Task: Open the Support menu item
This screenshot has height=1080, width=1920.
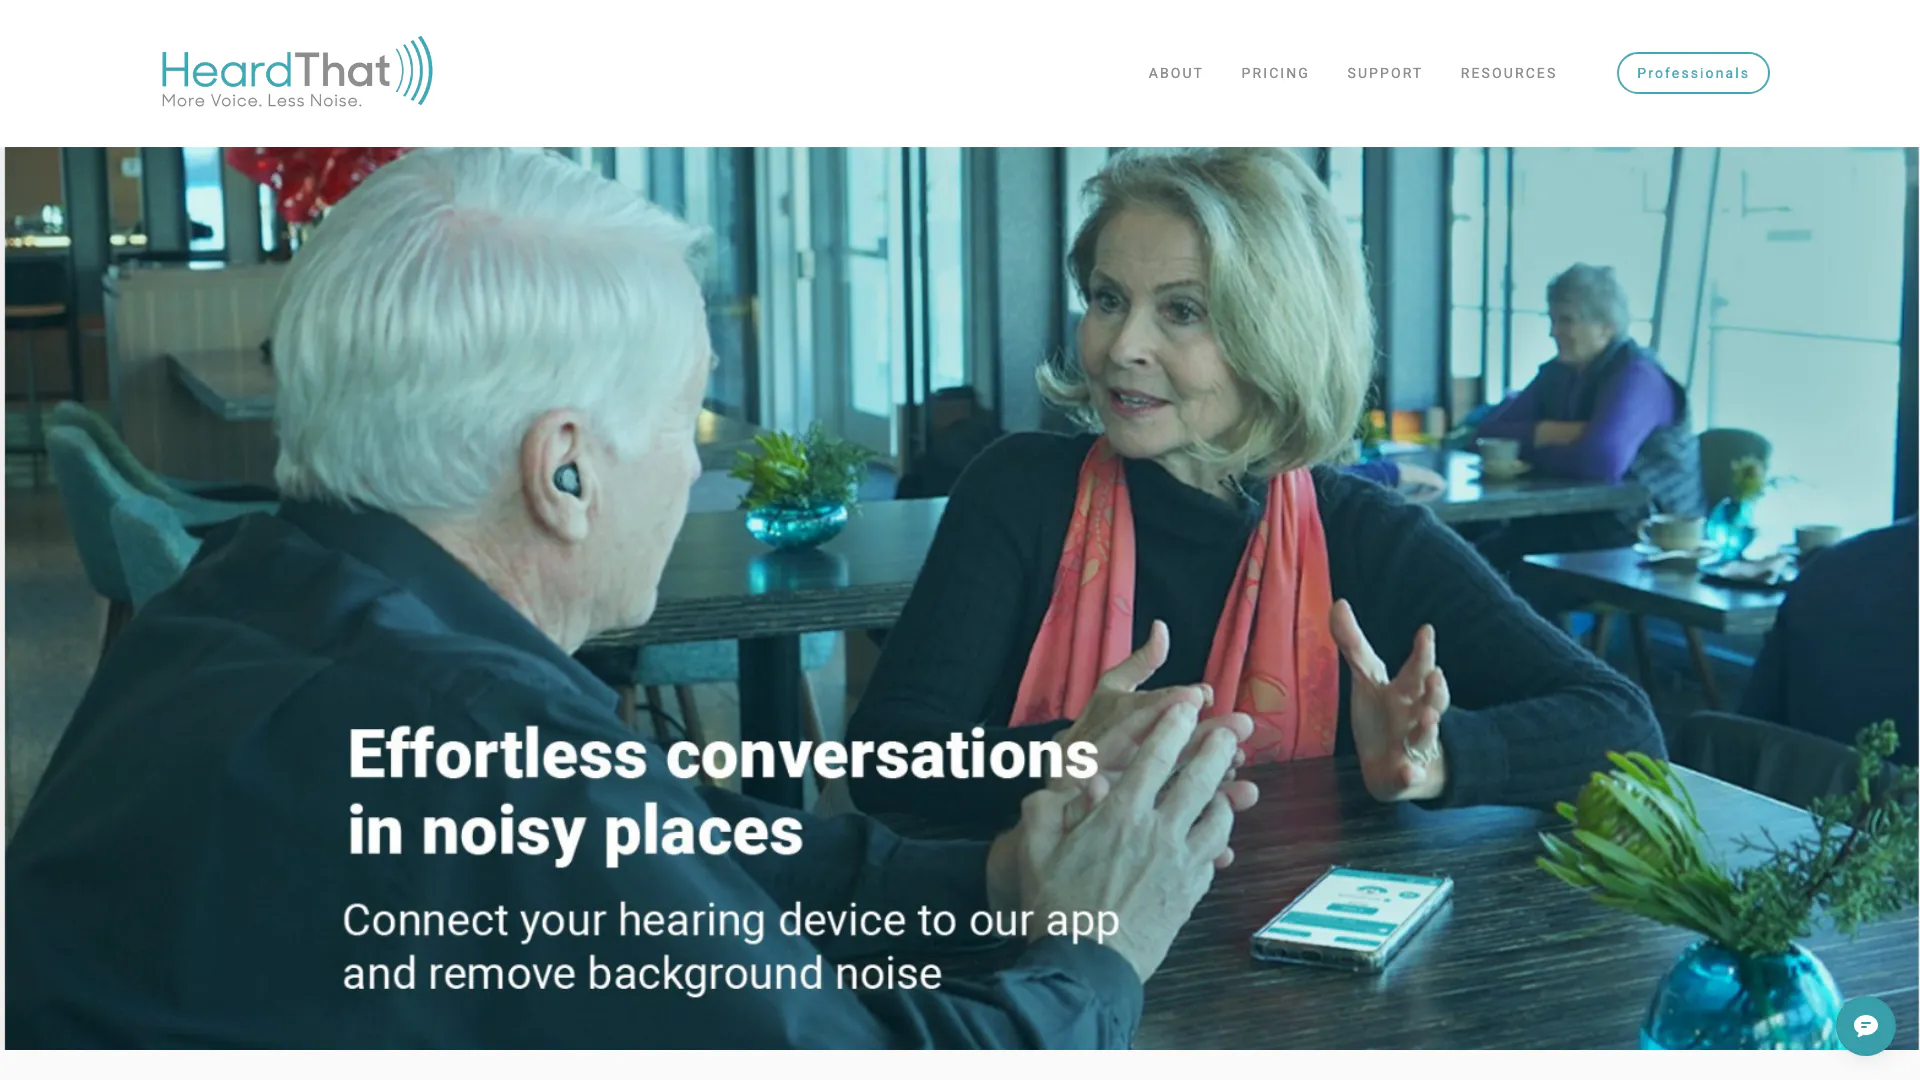Action: point(1384,73)
